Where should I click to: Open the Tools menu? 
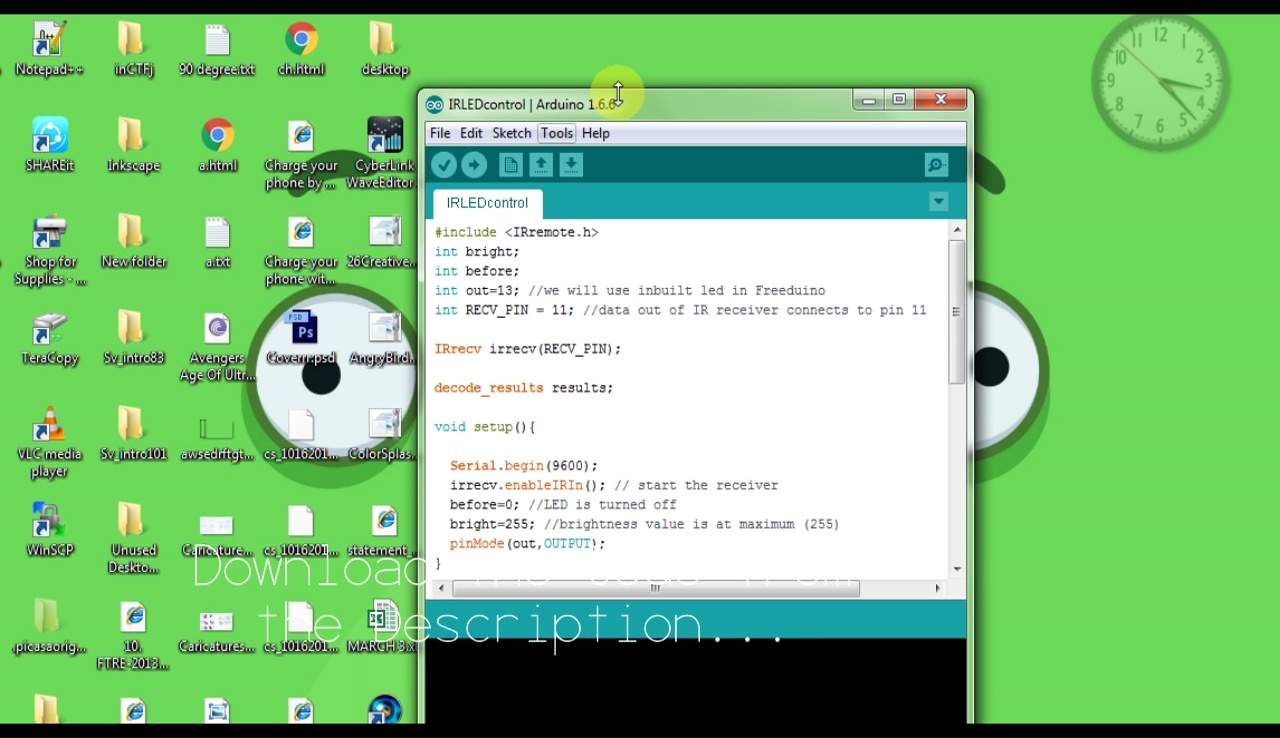click(x=556, y=132)
